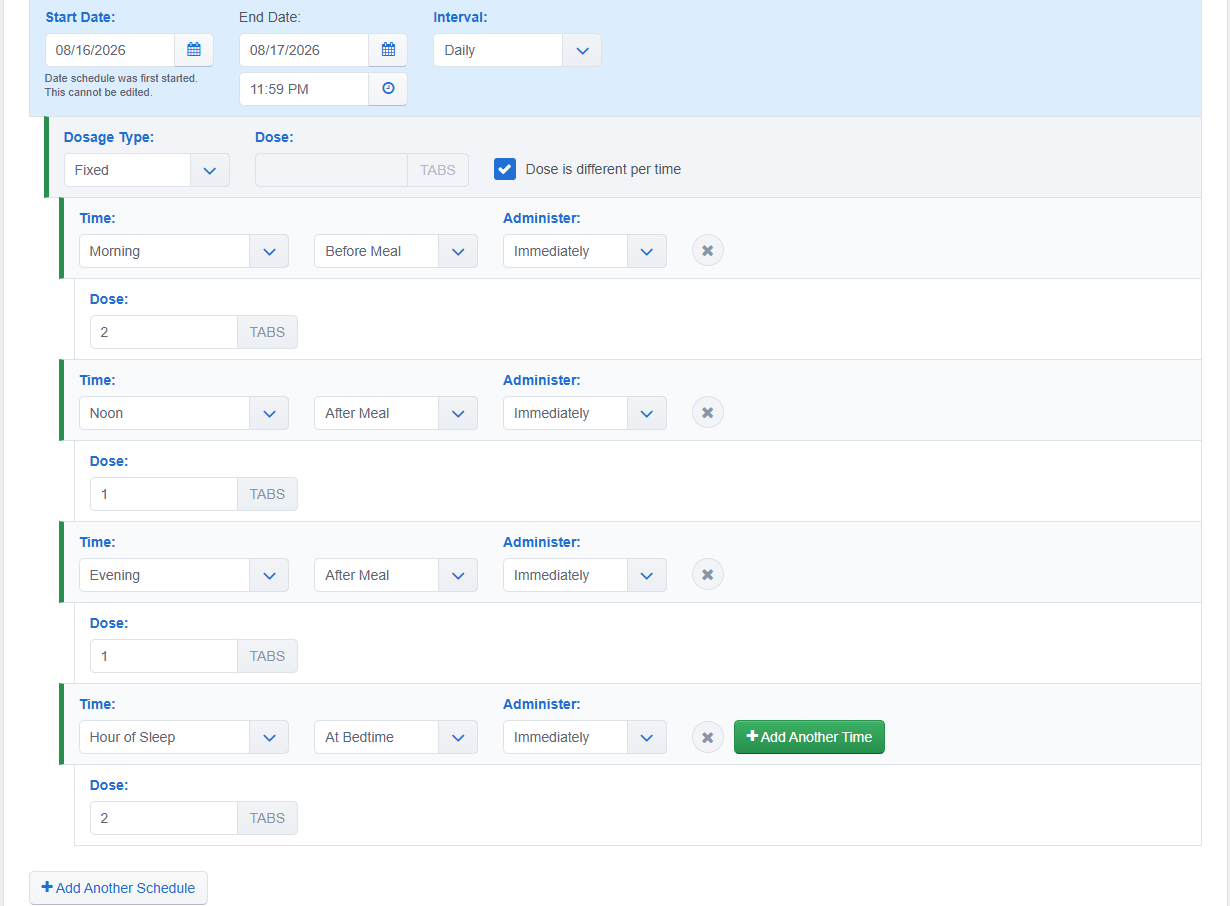The image size is (1230, 906).
Task: Open the Hour of Sleep time dropdown
Action: (x=184, y=737)
